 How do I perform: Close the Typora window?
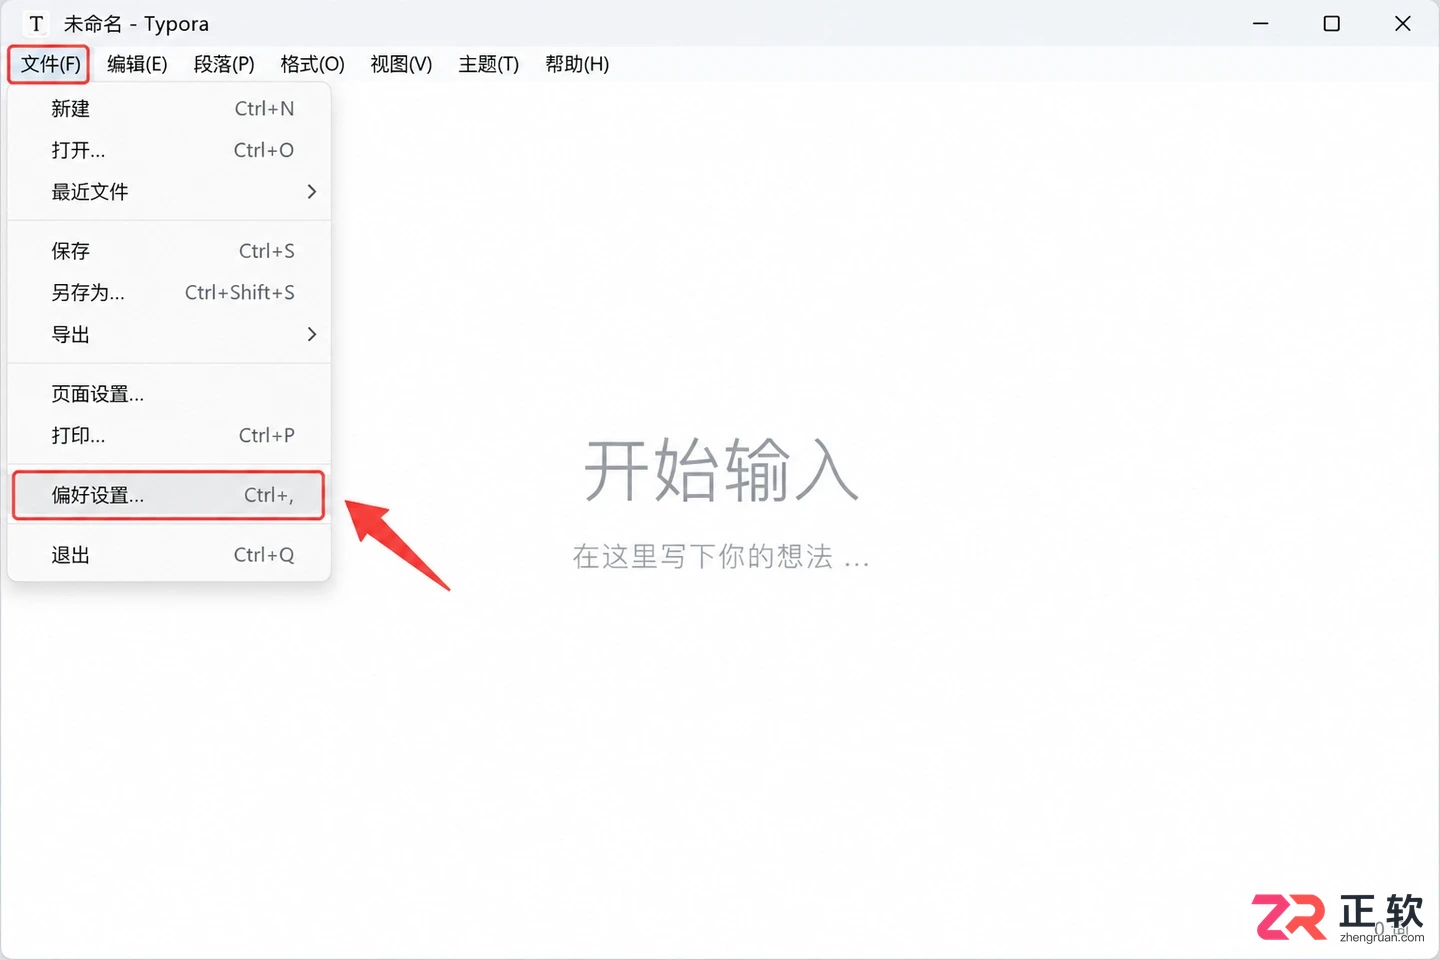[1403, 23]
